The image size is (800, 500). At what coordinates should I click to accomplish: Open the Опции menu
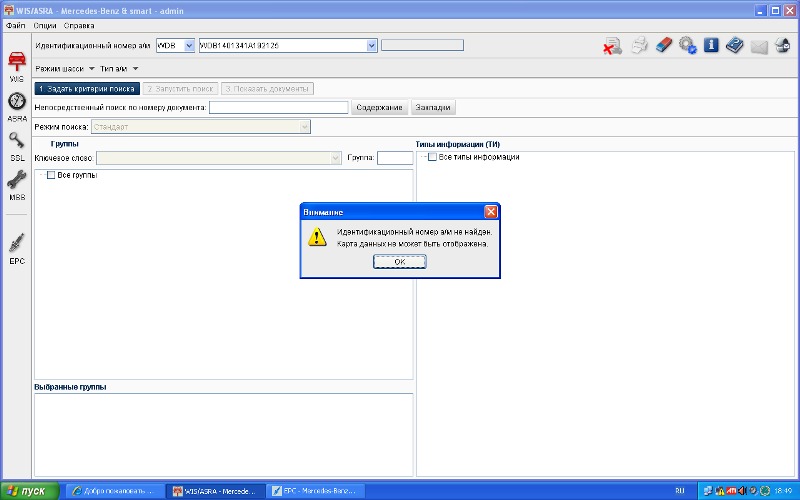[x=45, y=26]
